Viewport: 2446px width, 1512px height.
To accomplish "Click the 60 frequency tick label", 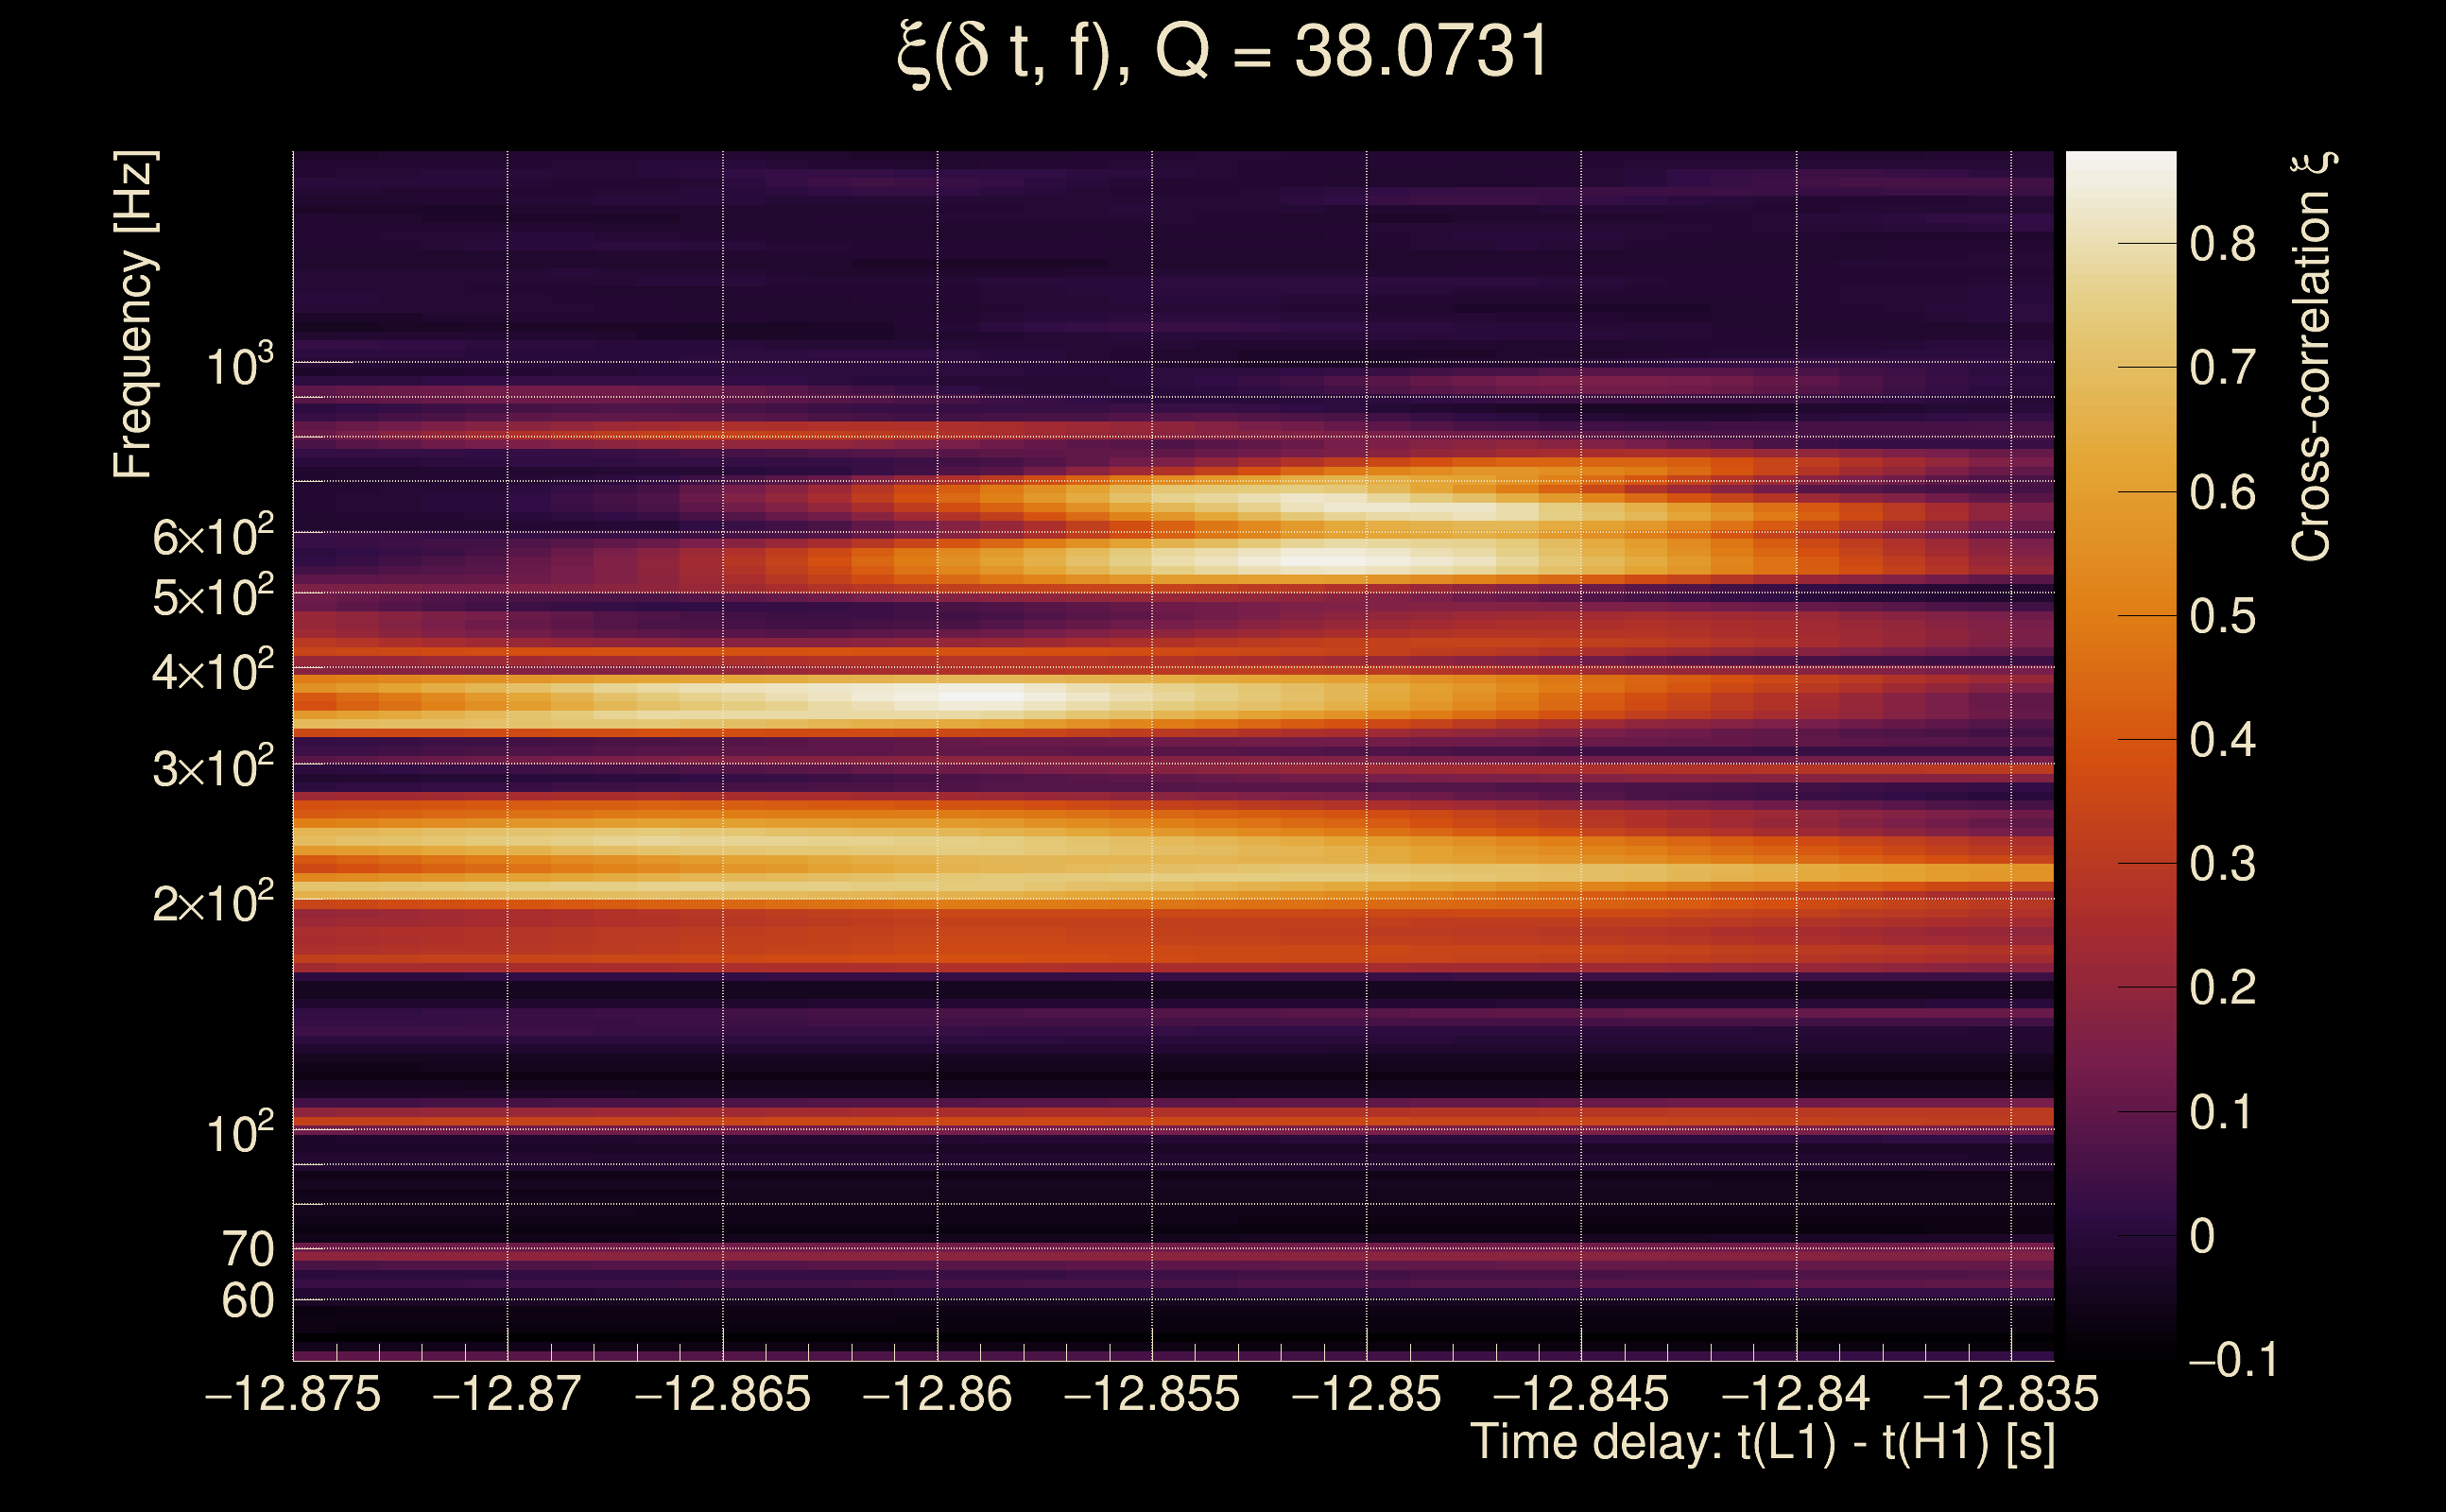I will (x=247, y=1301).
